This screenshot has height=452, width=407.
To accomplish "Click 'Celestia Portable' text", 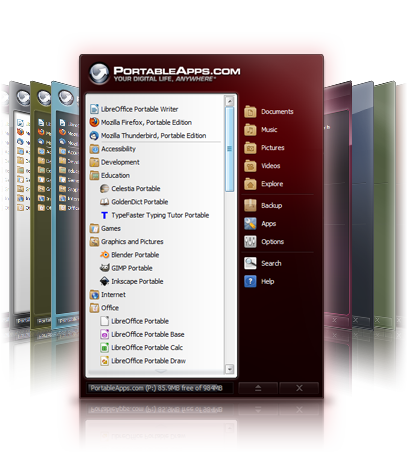I will click(x=136, y=188).
